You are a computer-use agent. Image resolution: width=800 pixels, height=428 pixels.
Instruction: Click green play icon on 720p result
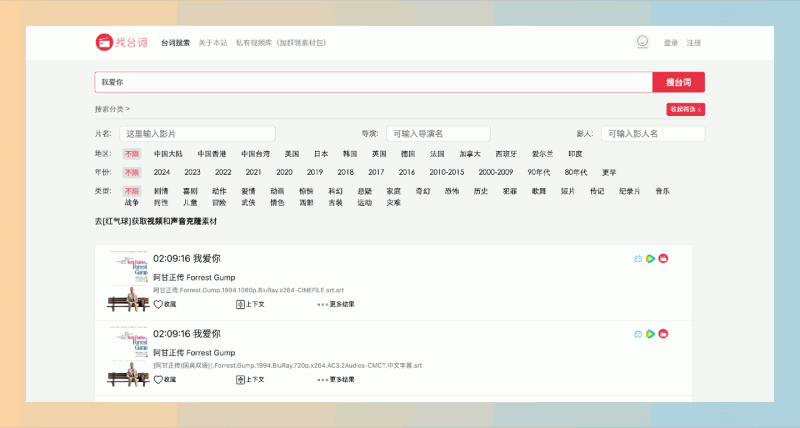(x=651, y=334)
